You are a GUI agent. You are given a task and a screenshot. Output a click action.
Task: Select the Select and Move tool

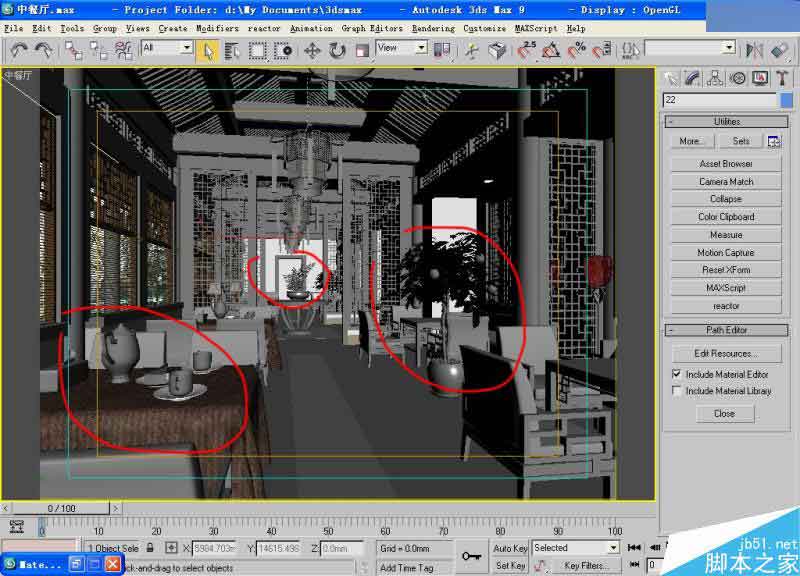tap(313, 48)
